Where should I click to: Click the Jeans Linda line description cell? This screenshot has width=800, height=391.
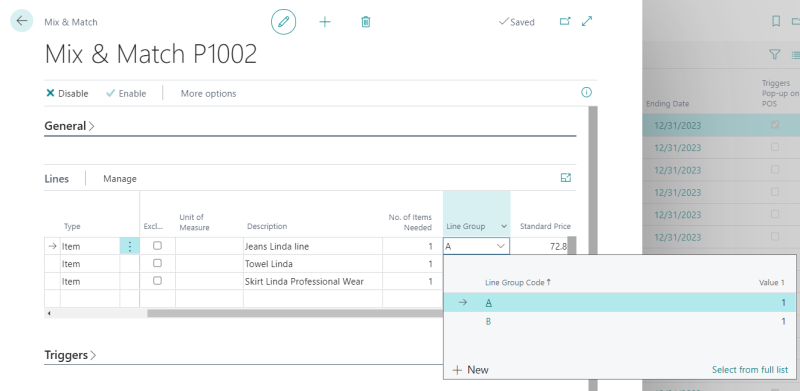click(x=313, y=247)
